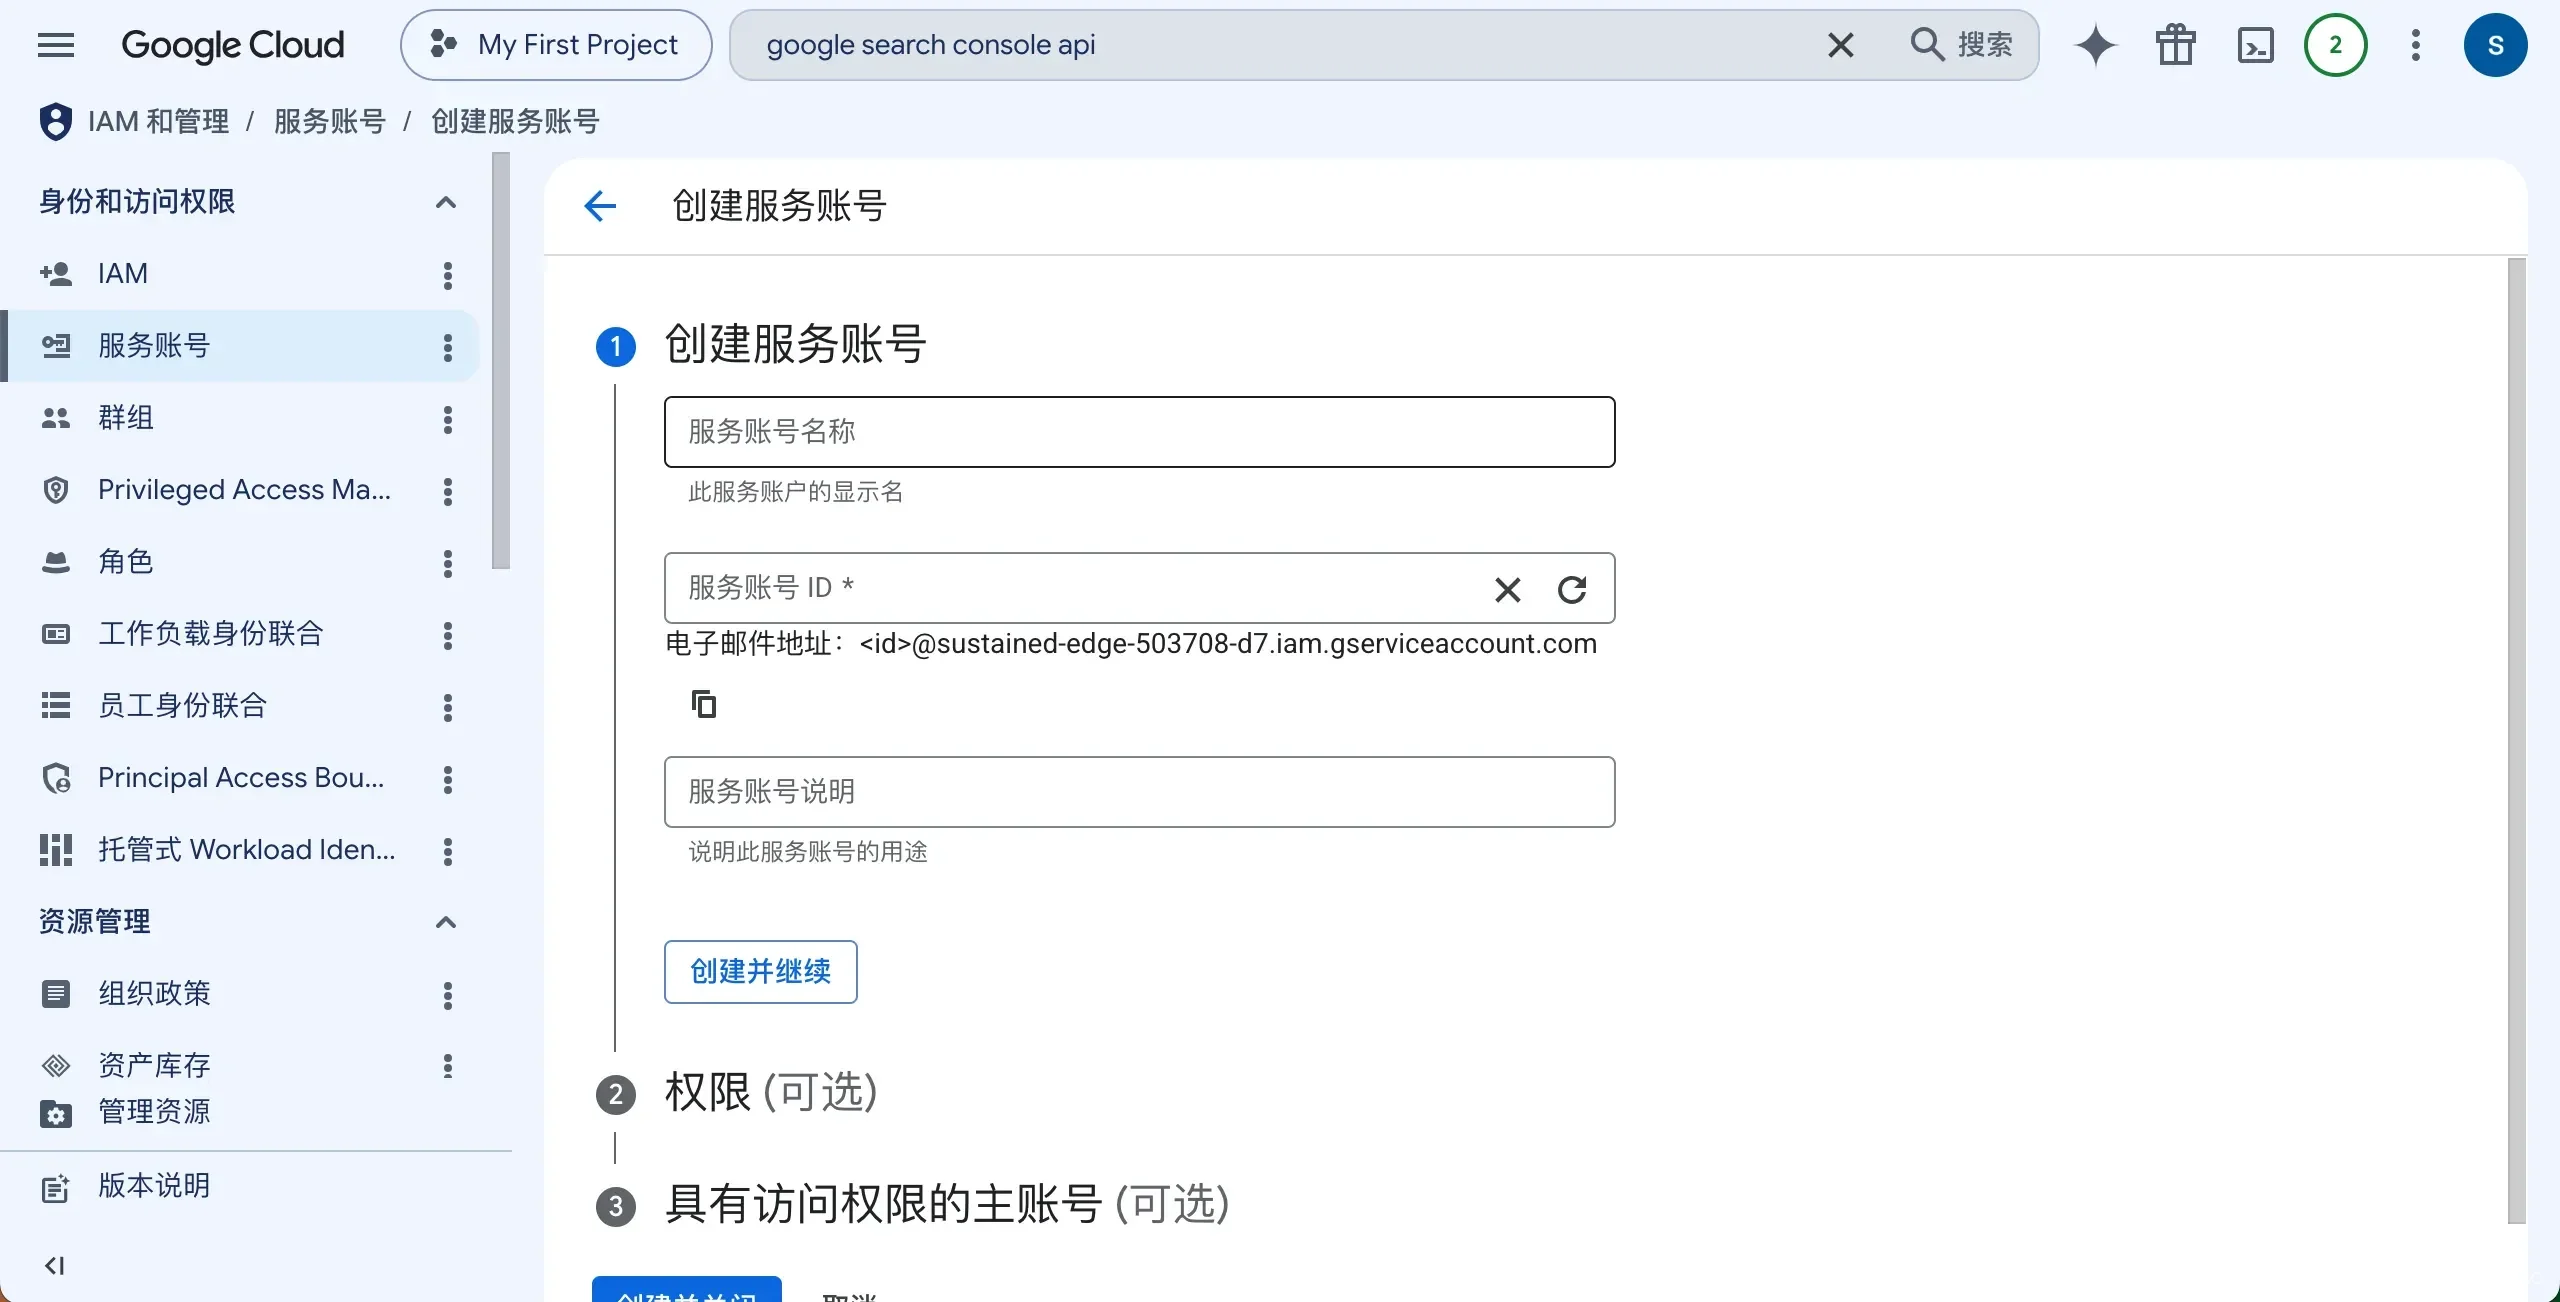Click the back arrow beside 创建服务账号
This screenshot has height=1302, width=2560.
click(600, 206)
